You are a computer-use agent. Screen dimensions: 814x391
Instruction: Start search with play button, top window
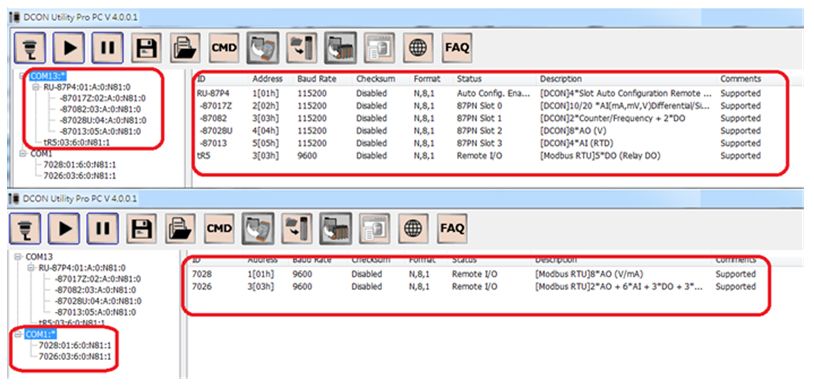(x=69, y=48)
